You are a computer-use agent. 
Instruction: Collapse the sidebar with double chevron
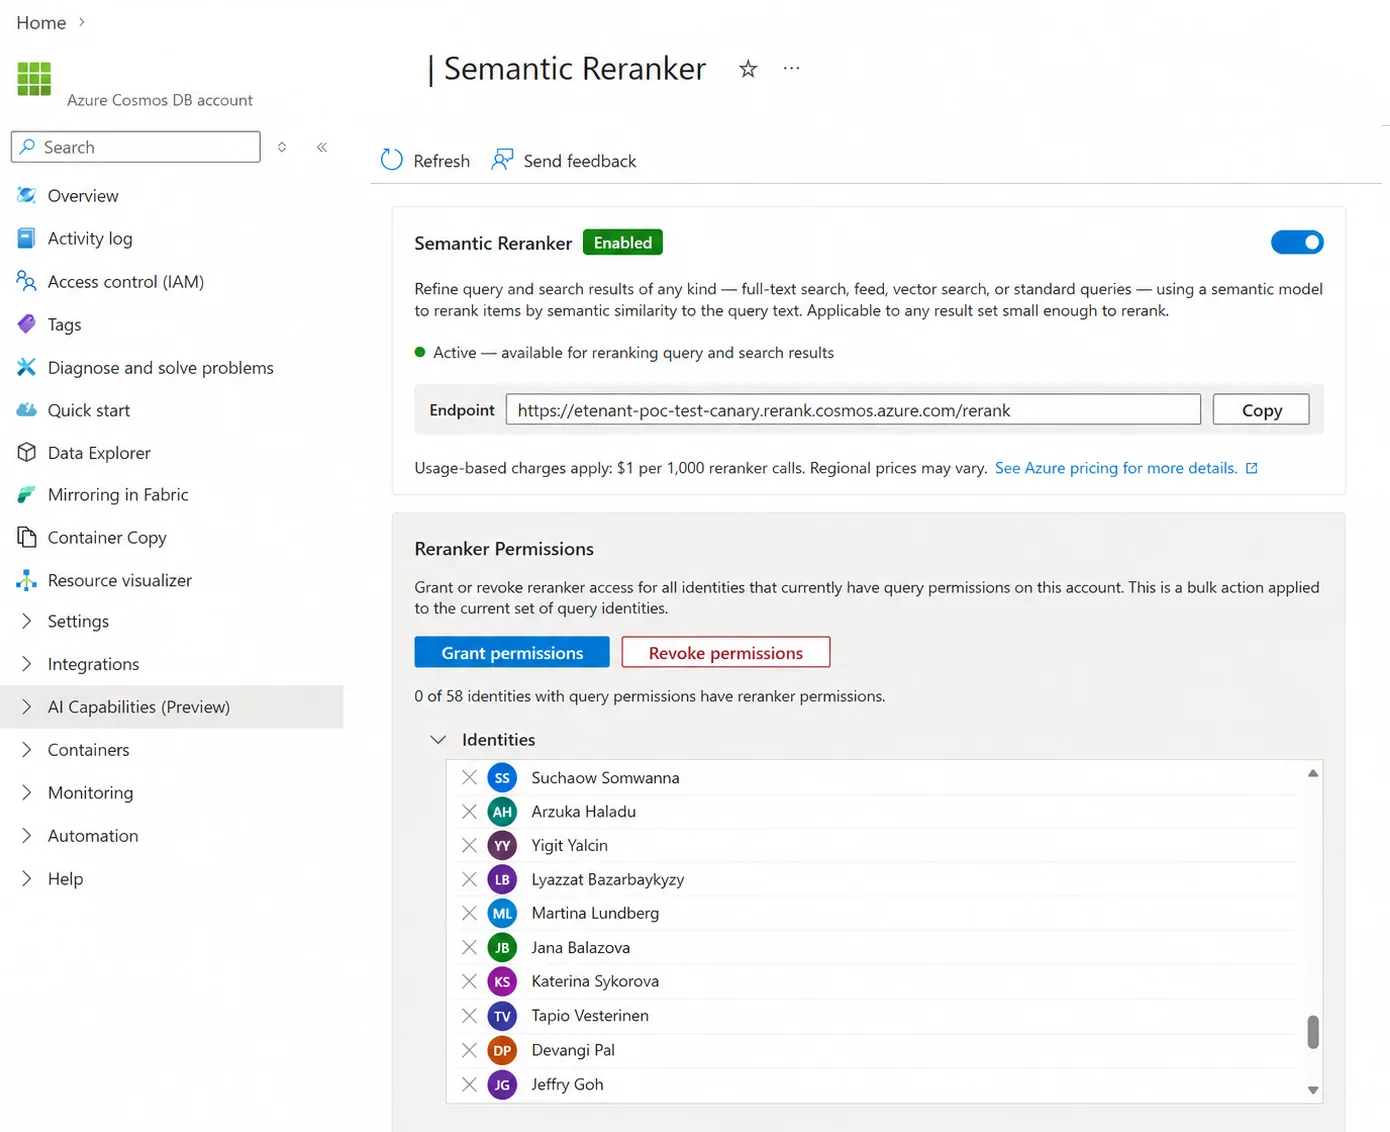[x=322, y=147]
